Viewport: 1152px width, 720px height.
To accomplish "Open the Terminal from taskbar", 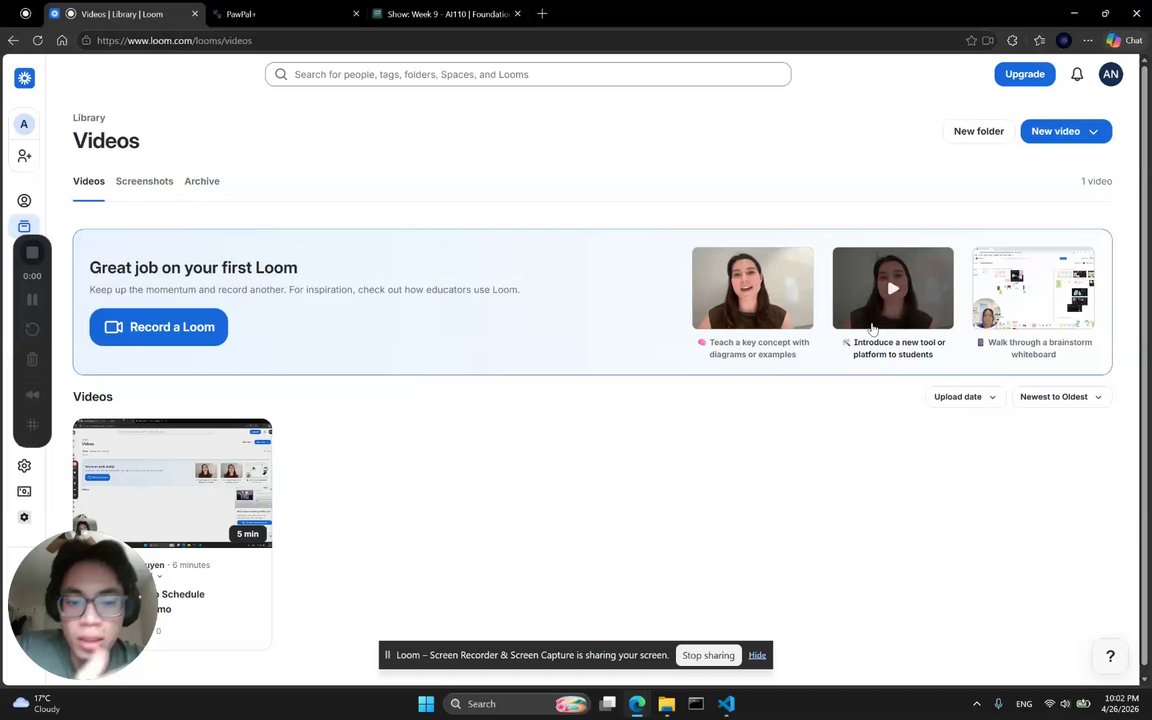I will pos(696,704).
